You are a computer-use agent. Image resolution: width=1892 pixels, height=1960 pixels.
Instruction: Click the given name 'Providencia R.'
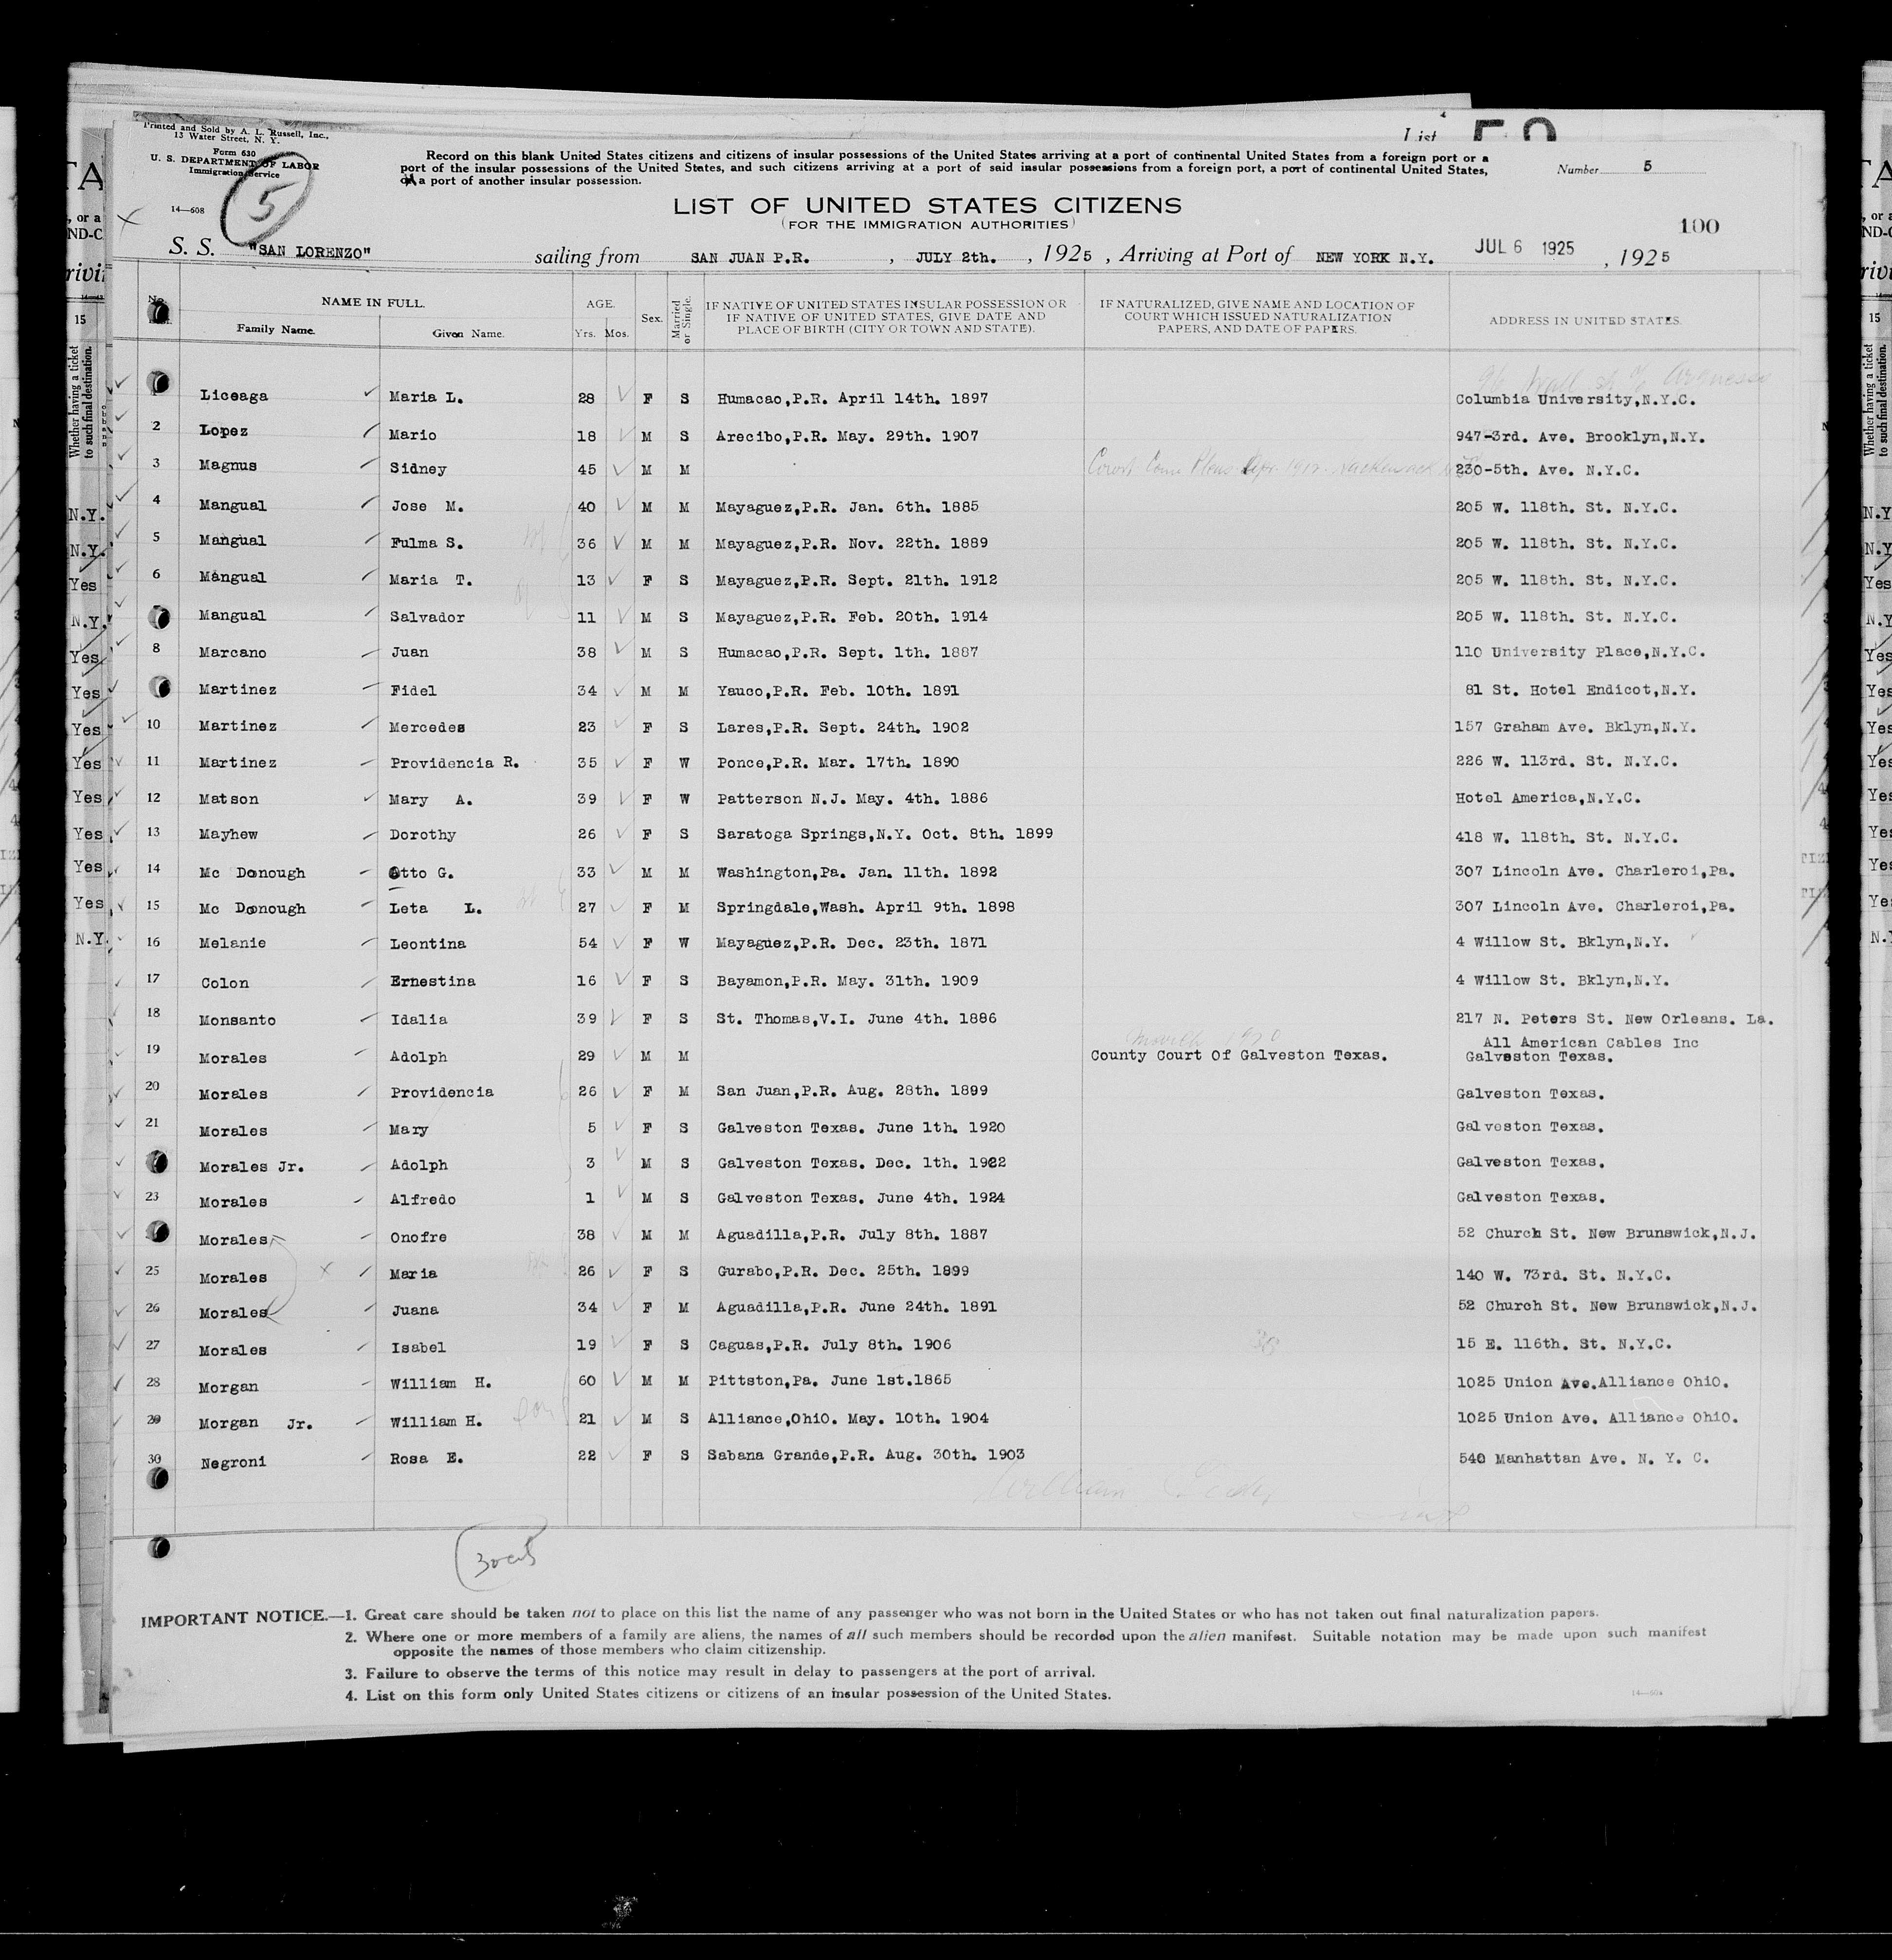455,762
